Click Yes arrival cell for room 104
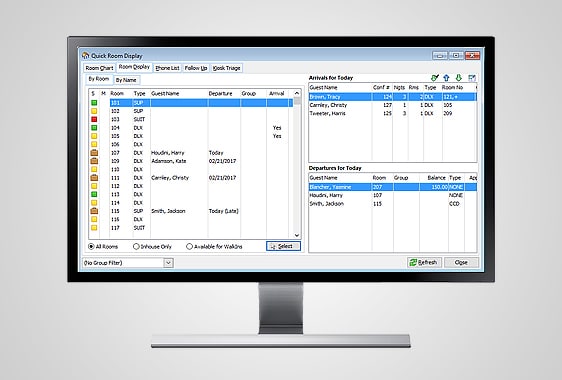 pos(277,128)
